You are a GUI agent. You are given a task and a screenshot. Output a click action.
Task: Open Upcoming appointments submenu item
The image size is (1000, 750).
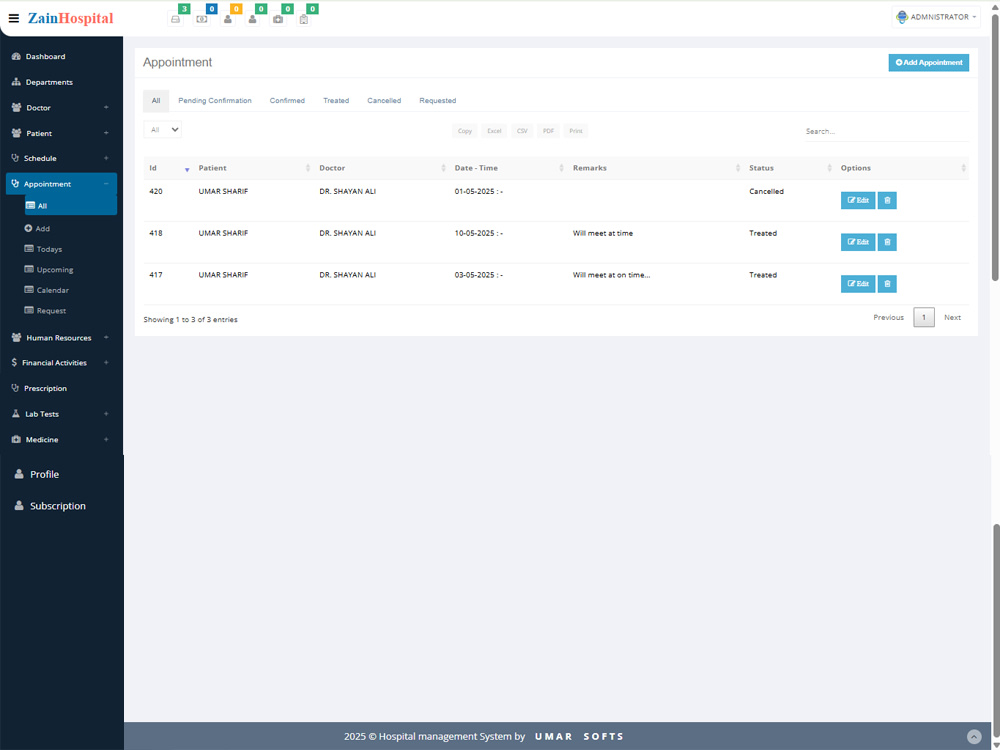(x=48, y=270)
